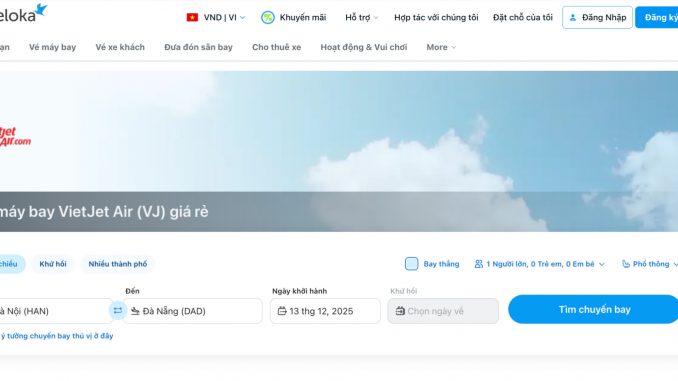
Task: Click the 13 thg 12, 2025 date field
Action: point(325,311)
